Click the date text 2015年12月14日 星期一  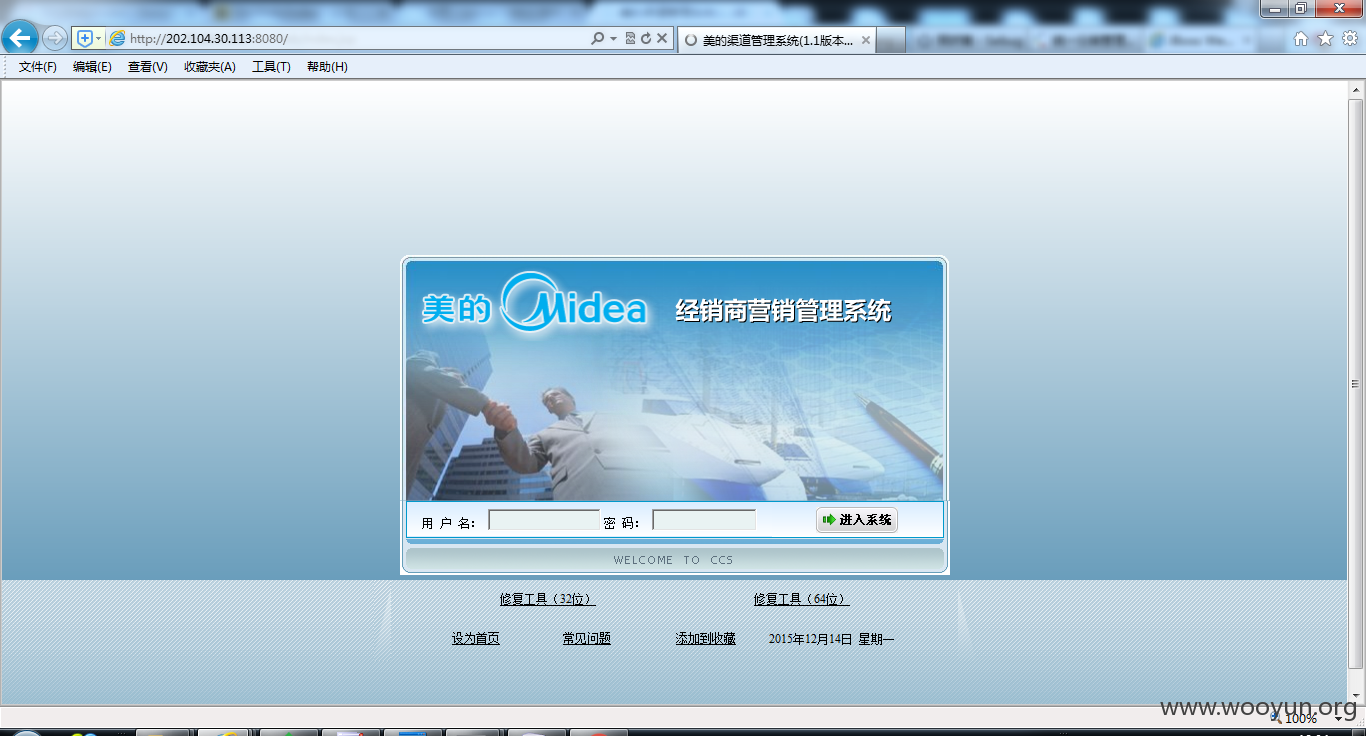pyautogui.click(x=832, y=638)
